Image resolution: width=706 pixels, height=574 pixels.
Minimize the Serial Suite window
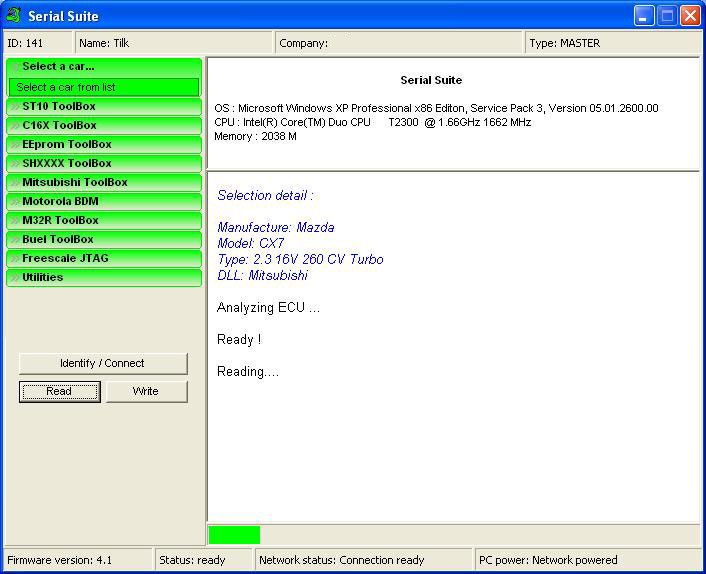pos(644,15)
